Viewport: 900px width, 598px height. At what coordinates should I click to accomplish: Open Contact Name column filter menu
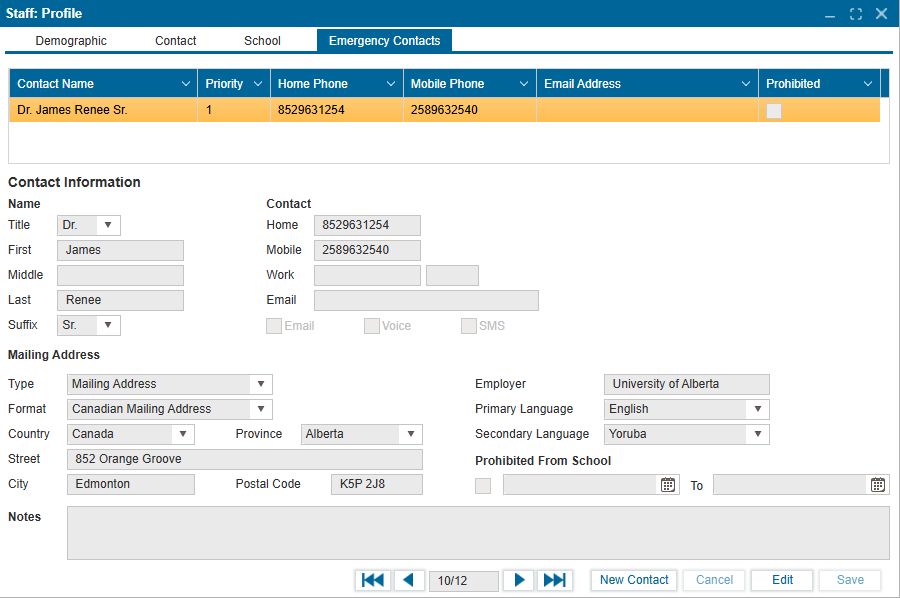(x=186, y=84)
